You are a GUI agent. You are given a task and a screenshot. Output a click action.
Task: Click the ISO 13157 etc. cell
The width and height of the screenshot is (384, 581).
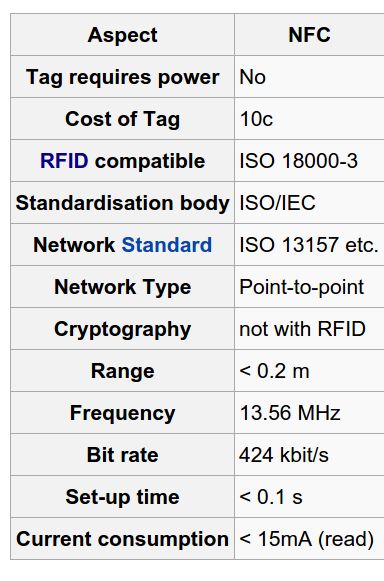pyautogui.click(x=309, y=245)
